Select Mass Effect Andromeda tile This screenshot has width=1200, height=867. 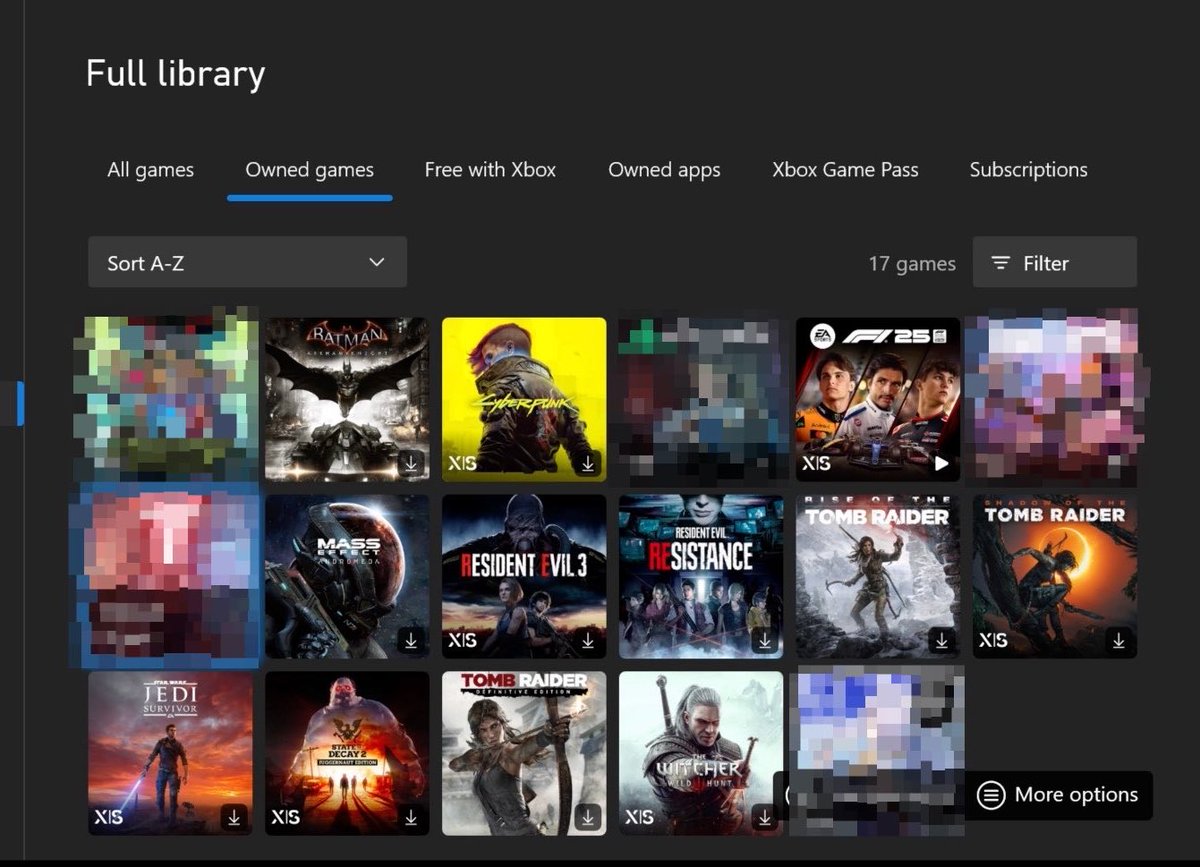point(347,576)
